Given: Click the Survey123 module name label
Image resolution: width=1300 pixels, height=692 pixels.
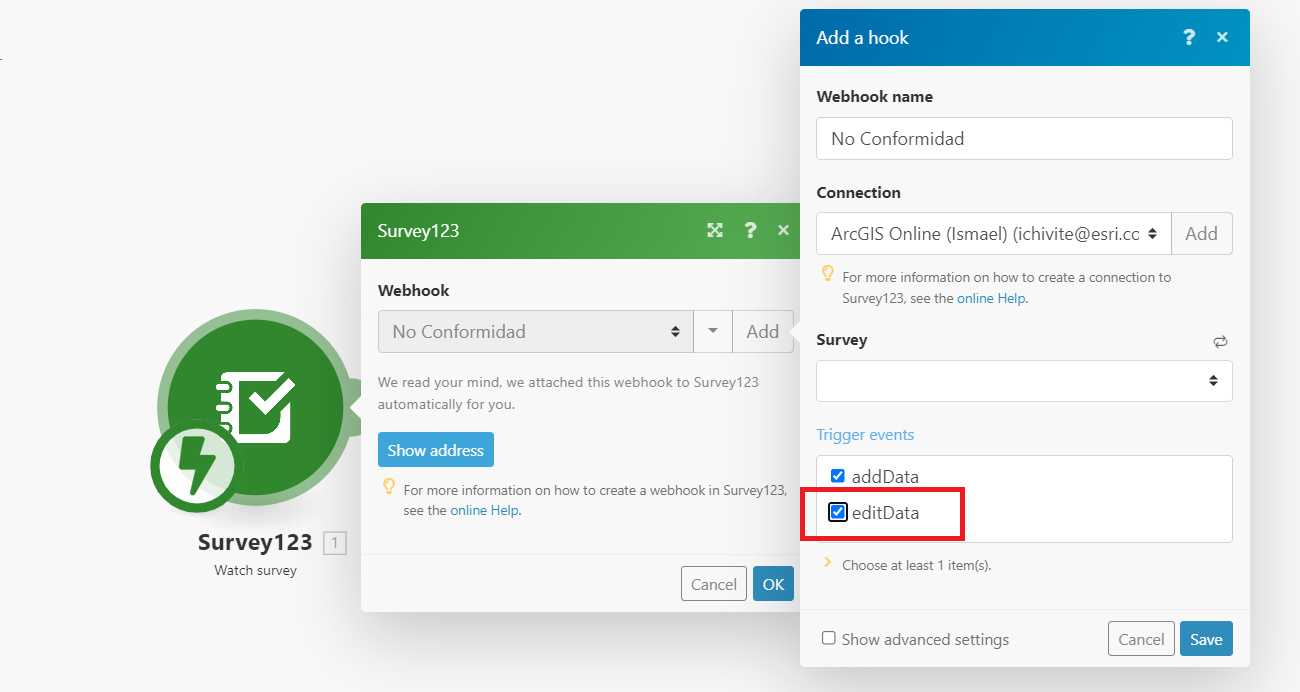Looking at the screenshot, I should coord(255,543).
